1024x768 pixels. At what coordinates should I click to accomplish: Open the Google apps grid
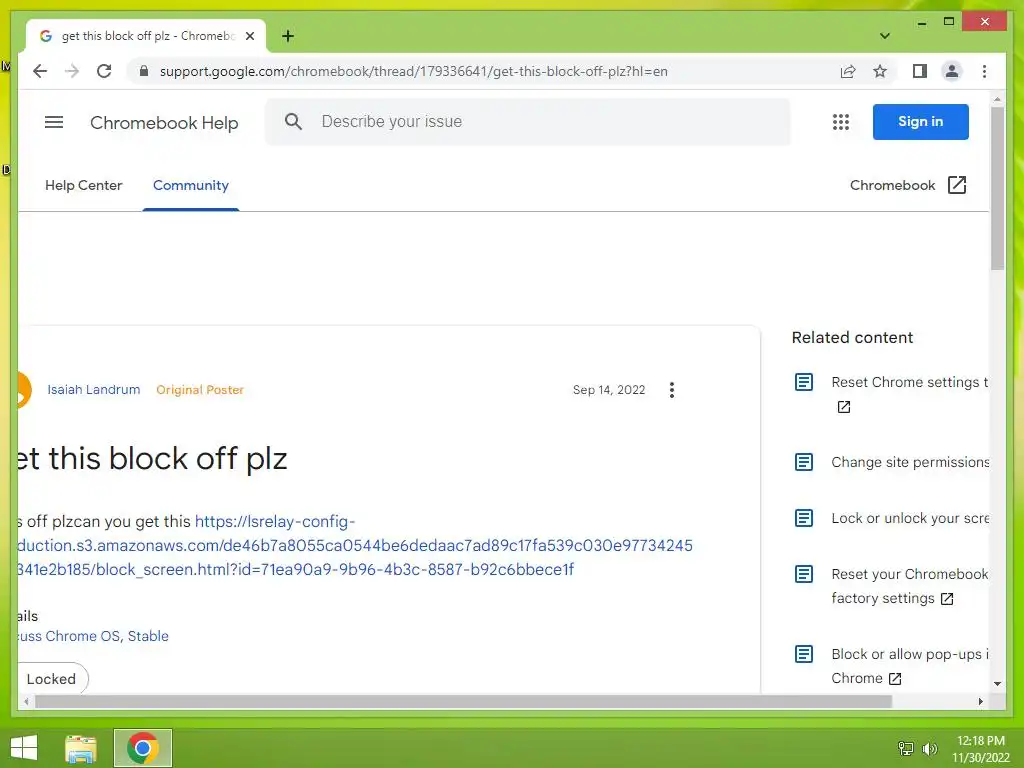[840, 122]
